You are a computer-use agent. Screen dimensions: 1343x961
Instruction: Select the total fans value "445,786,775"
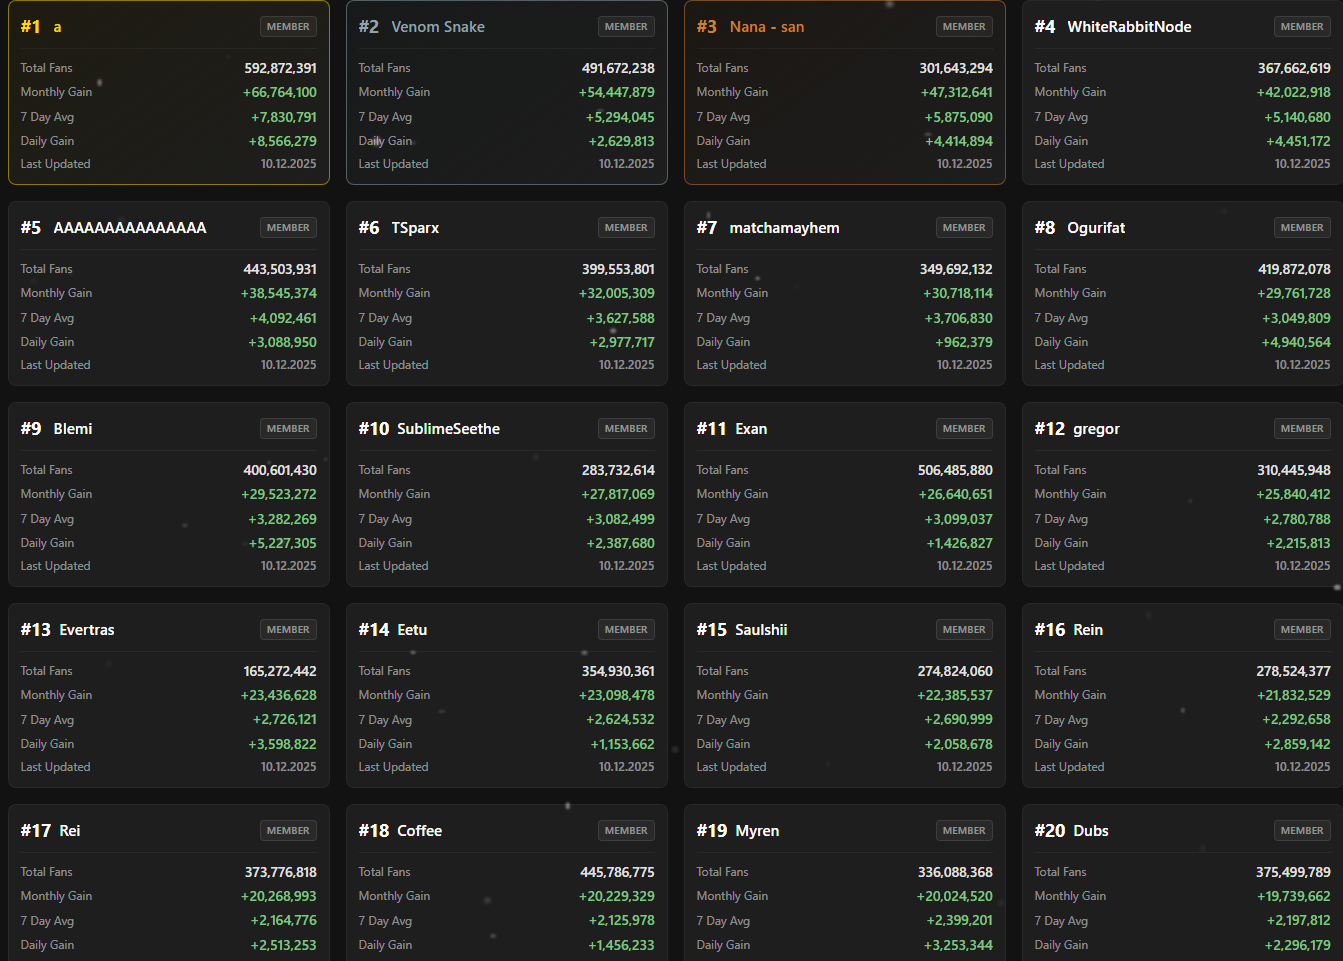617,872
